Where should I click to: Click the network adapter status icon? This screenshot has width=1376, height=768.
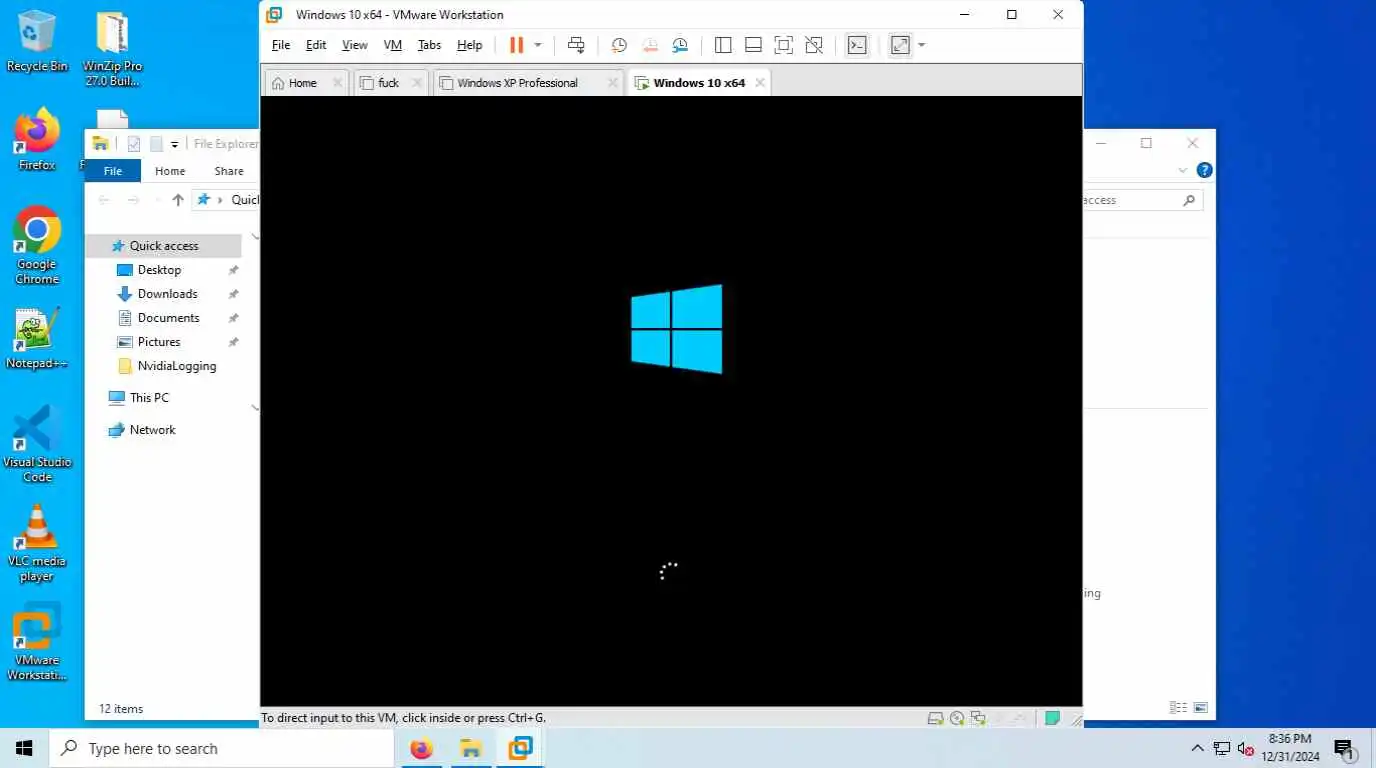click(978, 718)
